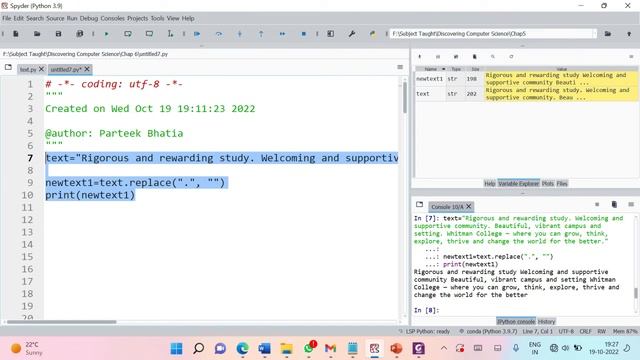This screenshot has height=360, width=640.
Task: Select text variable row
Action: pos(527,94)
